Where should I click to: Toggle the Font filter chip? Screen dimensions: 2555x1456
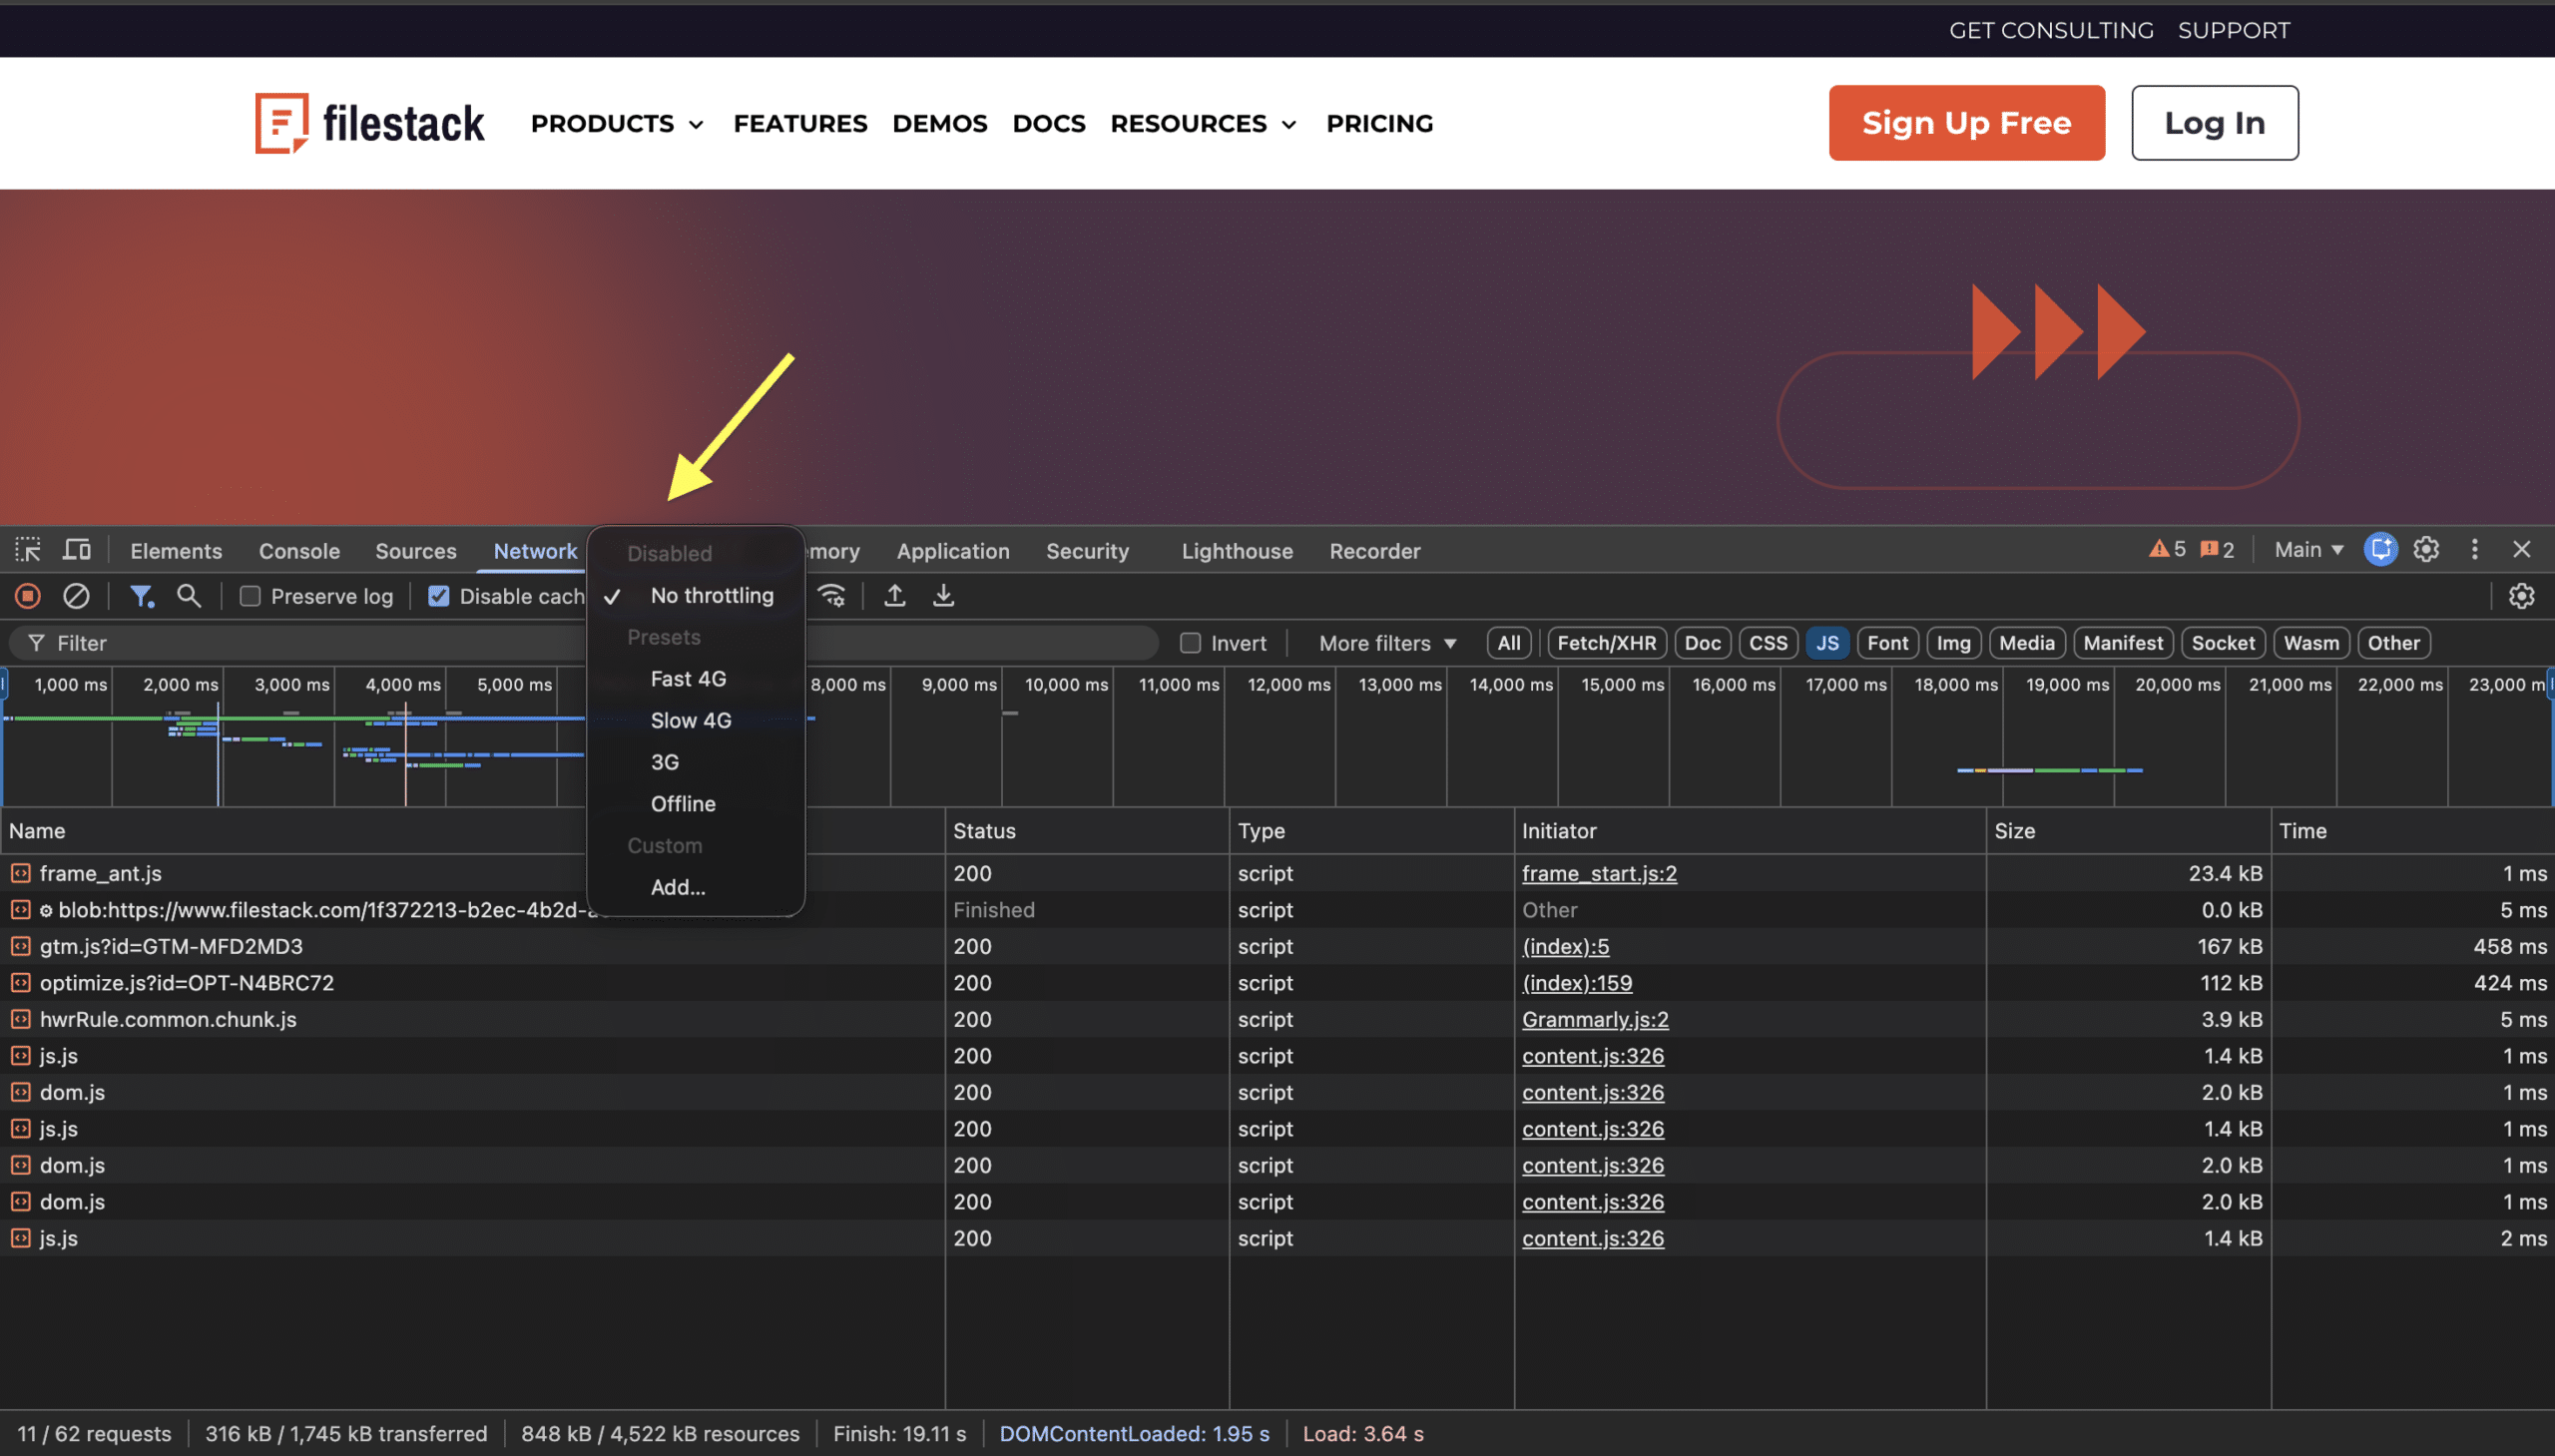(1887, 643)
